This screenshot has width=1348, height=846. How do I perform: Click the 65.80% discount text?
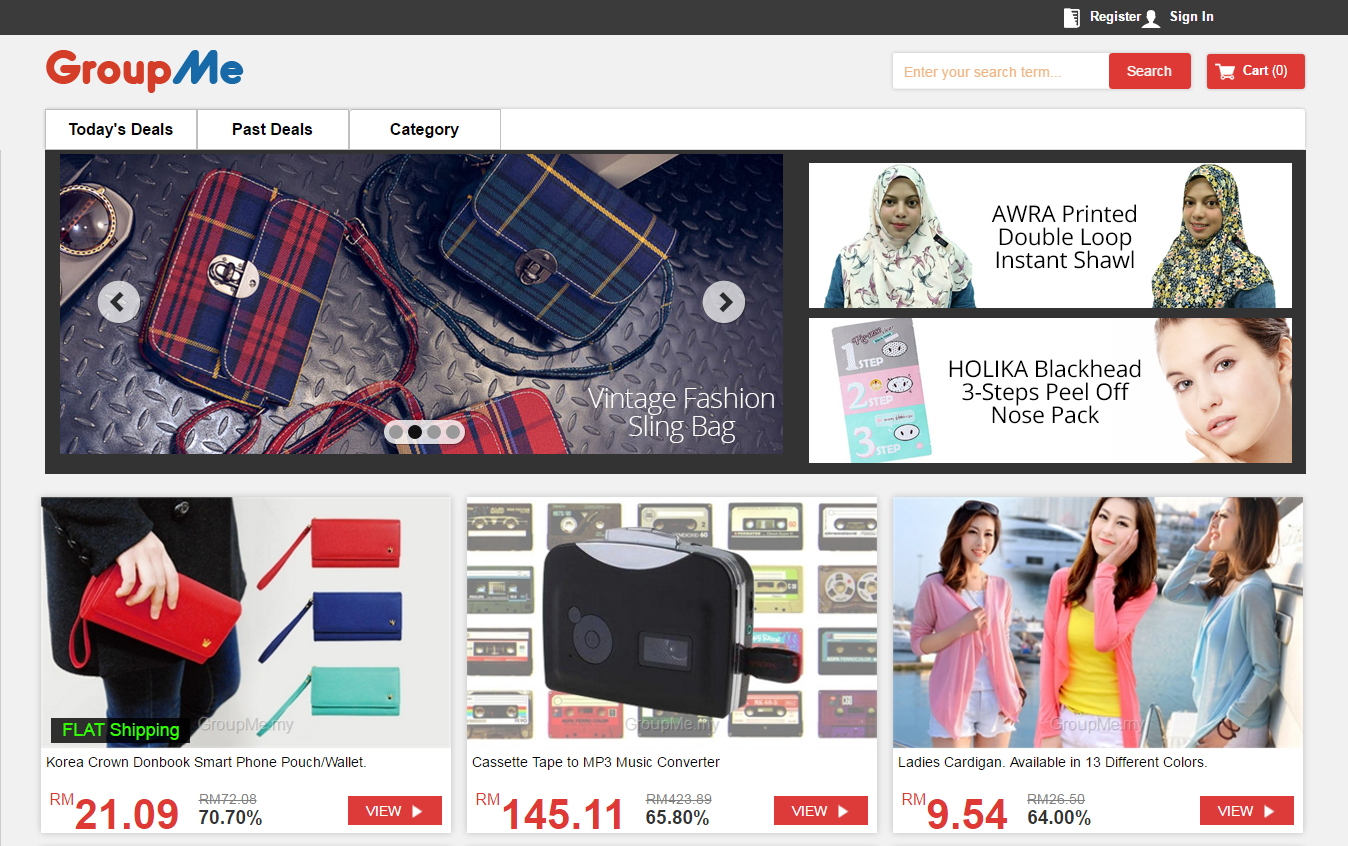(x=677, y=818)
